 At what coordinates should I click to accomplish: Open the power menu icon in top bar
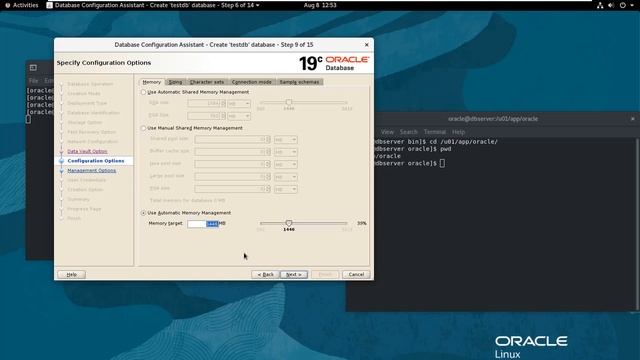pos(623,5)
